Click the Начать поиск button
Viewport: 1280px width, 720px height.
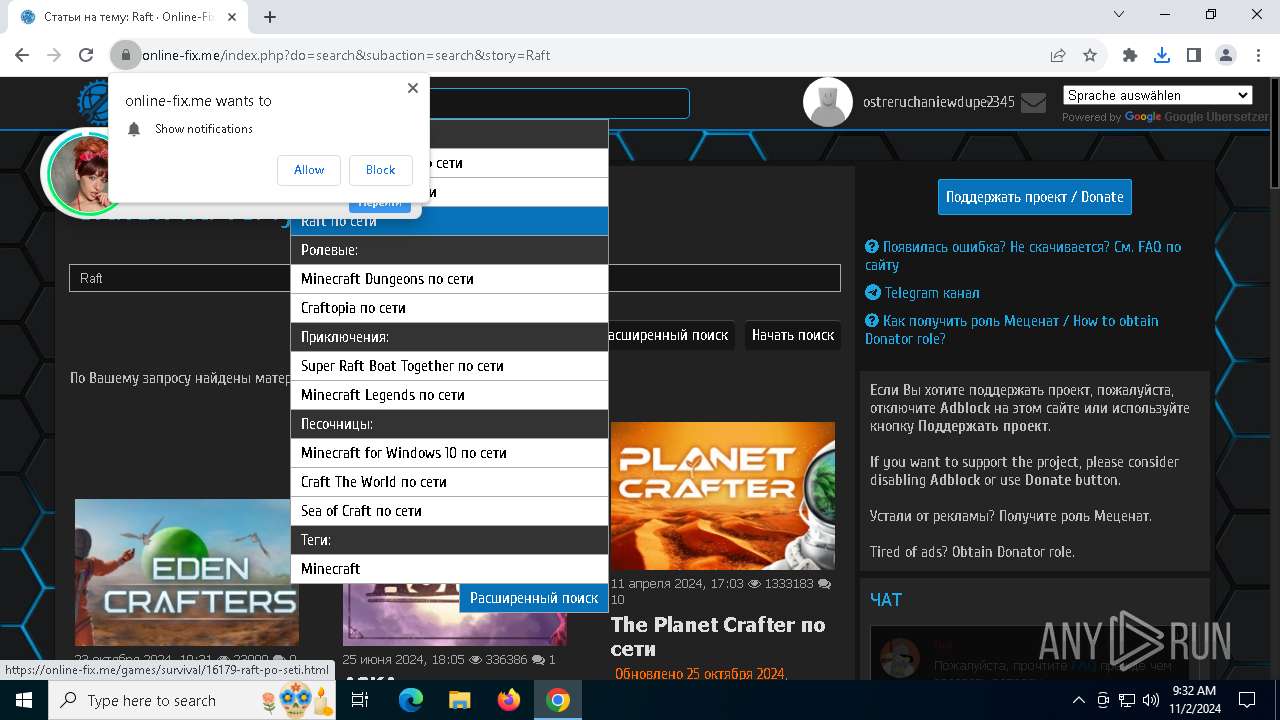point(793,336)
